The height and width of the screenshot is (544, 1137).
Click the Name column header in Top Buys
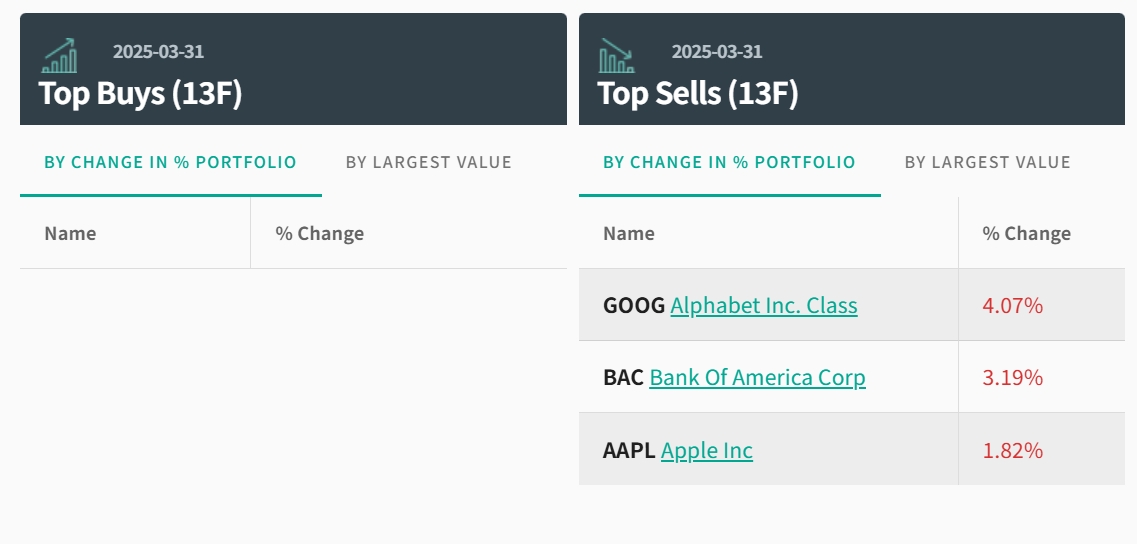click(70, 233)
